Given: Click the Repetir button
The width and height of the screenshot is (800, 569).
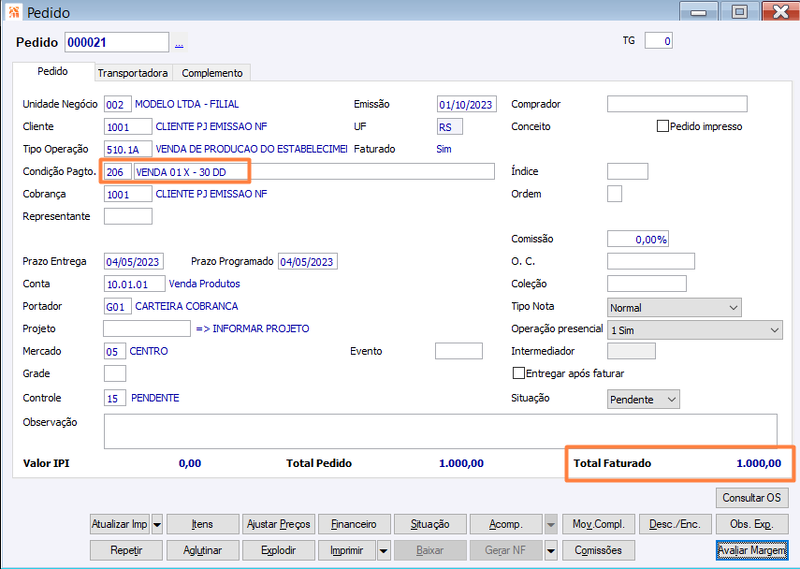Looking at the screenshot, I should [x=126, y=551].
